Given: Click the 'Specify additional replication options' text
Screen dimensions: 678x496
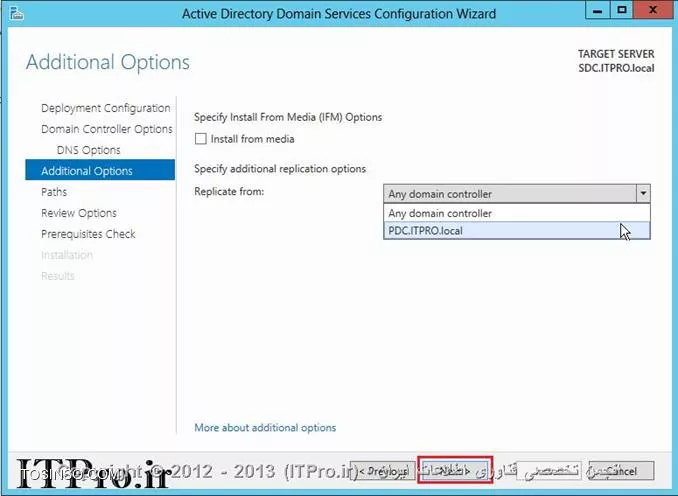Looking at the screenshot, I should tap(280, 169).
